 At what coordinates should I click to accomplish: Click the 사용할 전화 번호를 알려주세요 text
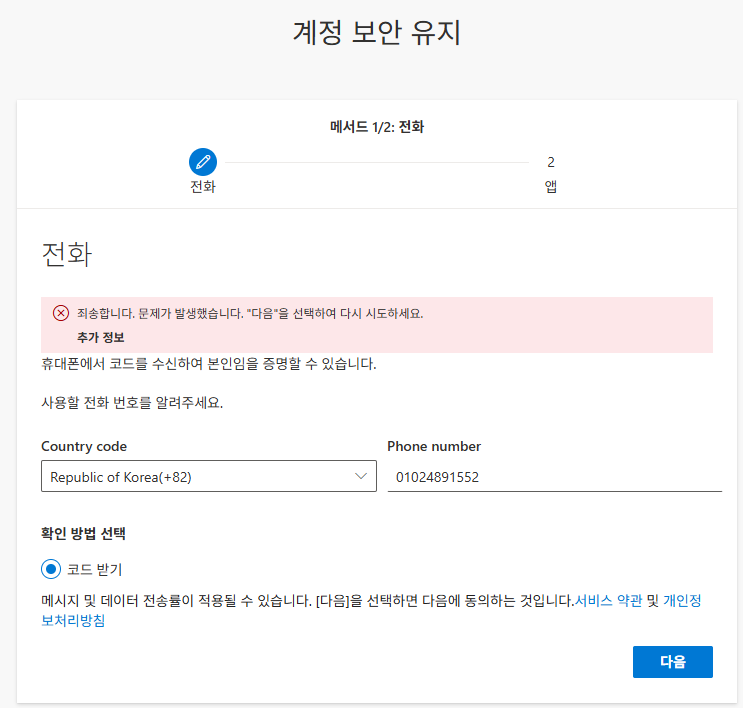(132, 403)
